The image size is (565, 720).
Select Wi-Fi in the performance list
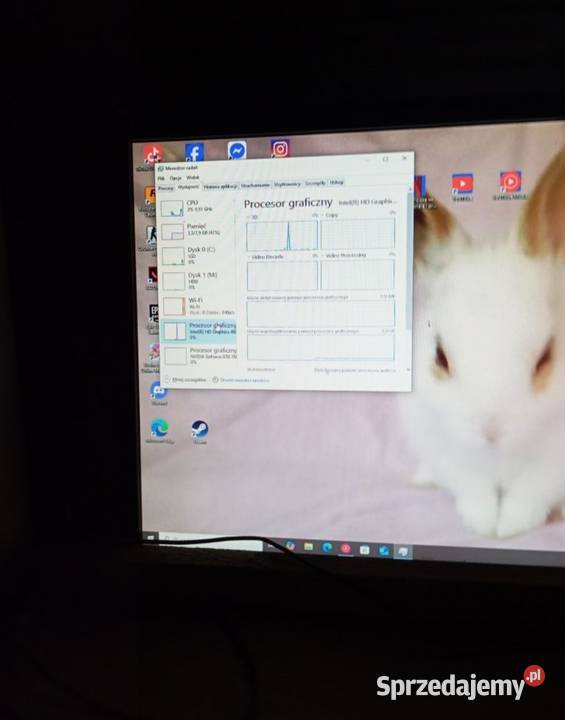198,306
